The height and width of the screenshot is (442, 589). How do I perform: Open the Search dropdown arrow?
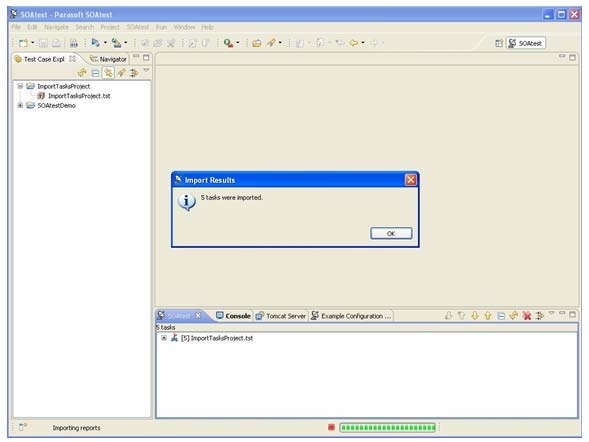click(238, 43)
